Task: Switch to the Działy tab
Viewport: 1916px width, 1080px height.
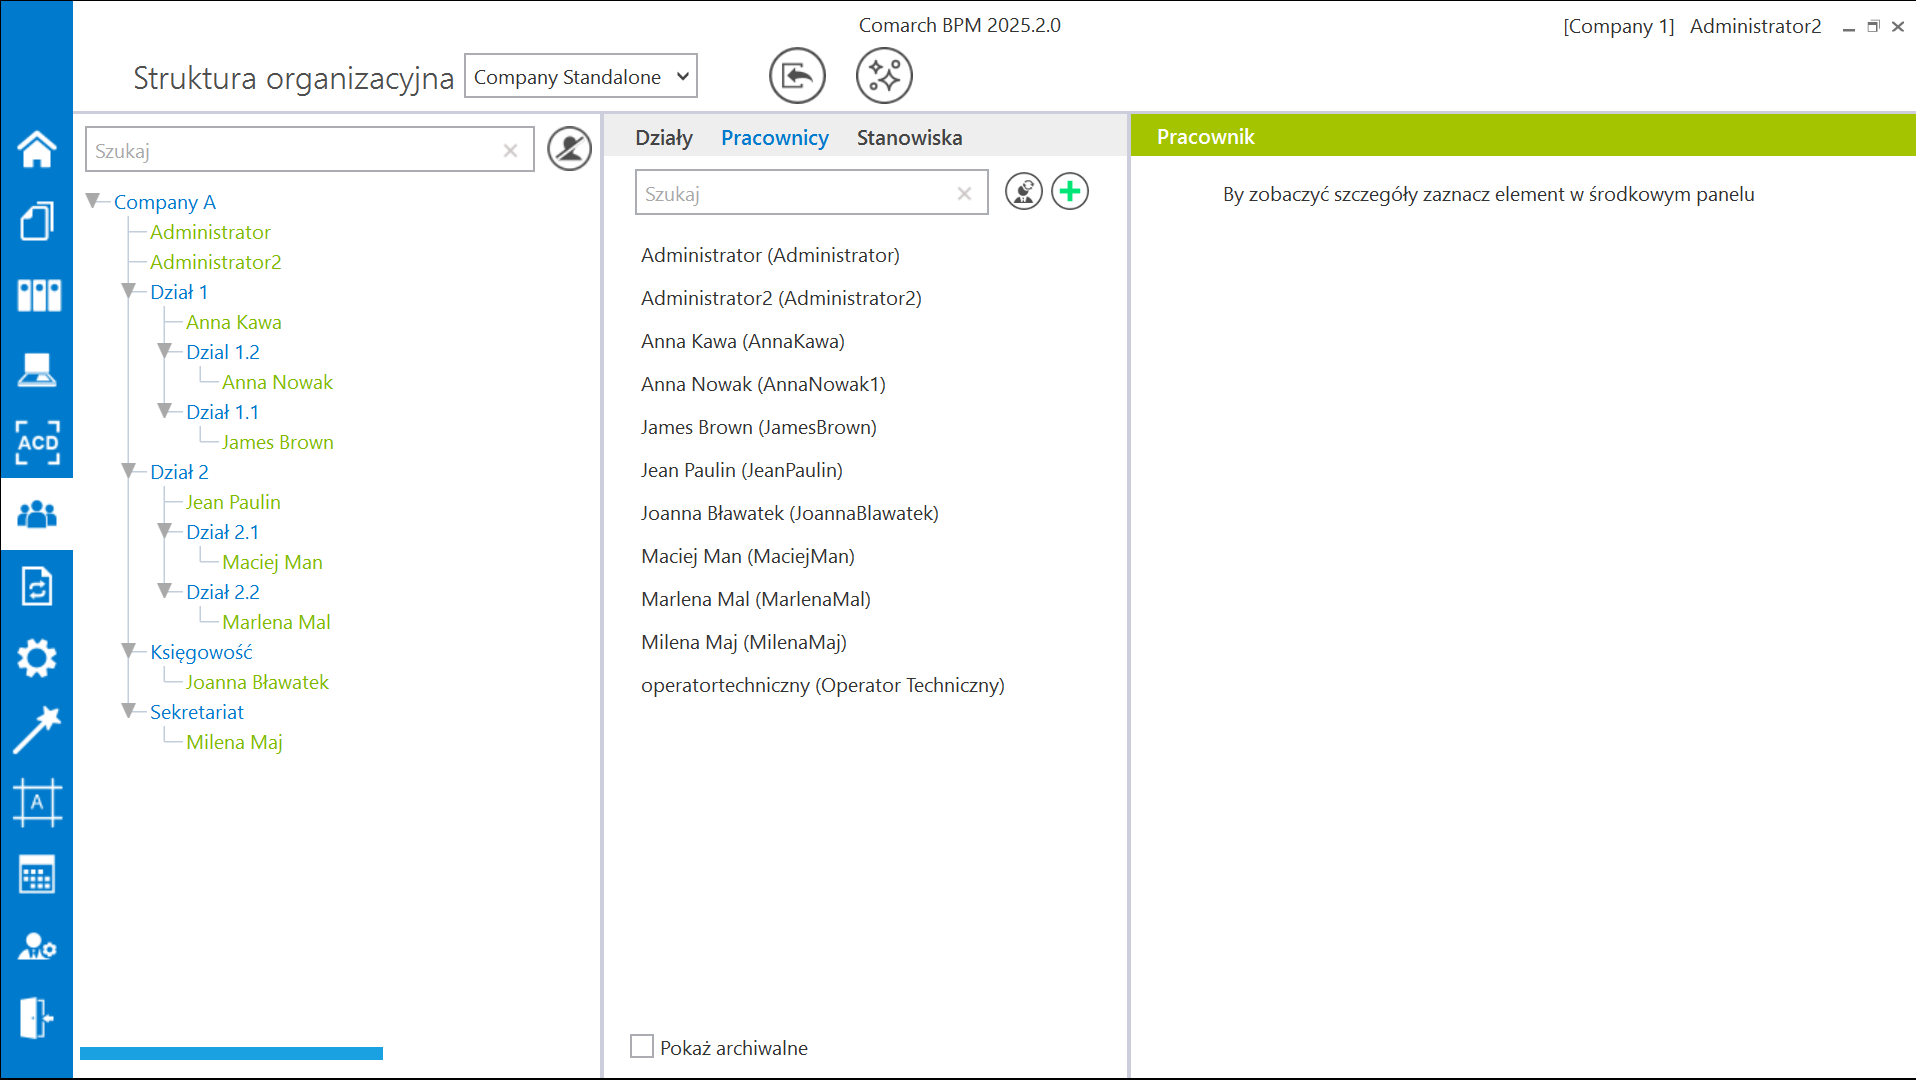Action: (x=663, y=137)
